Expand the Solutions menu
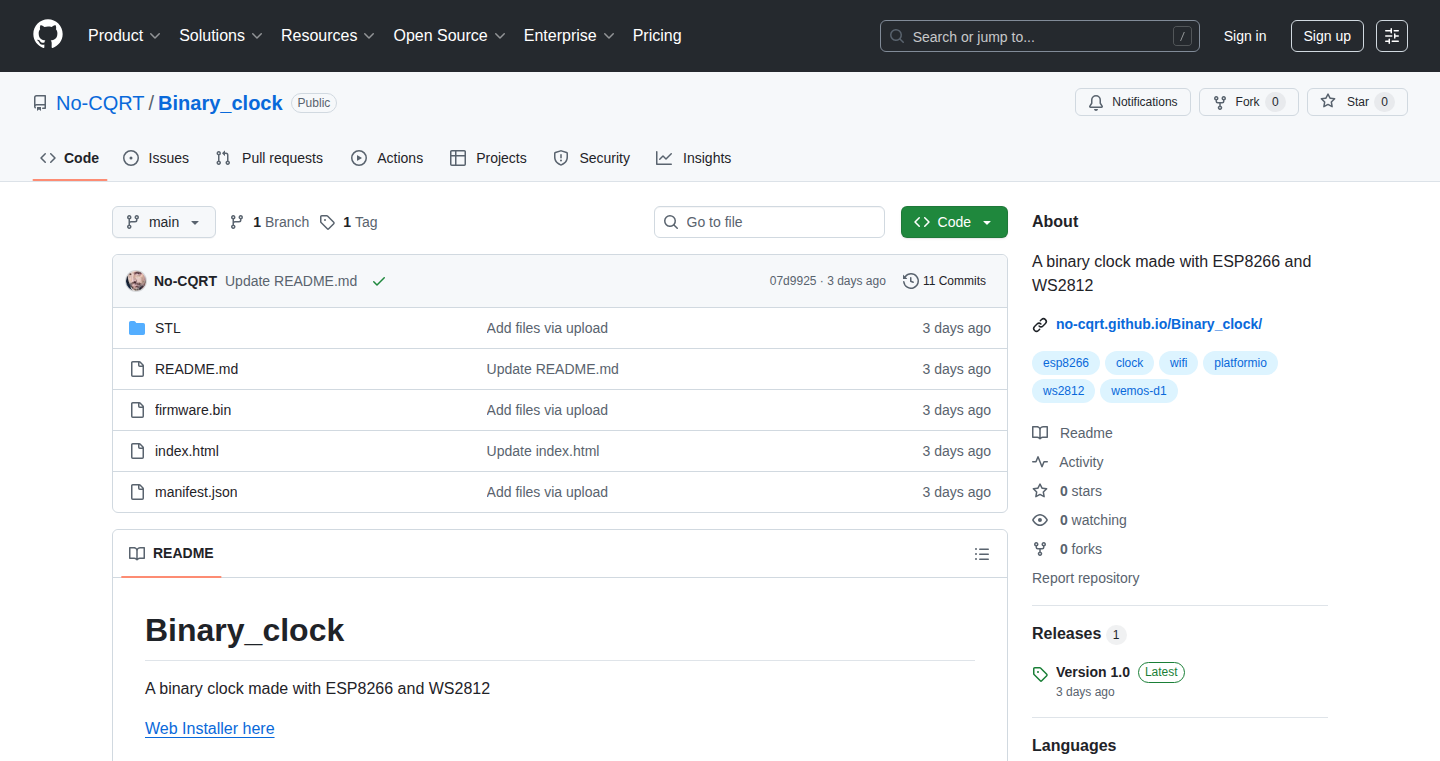Viewport: 1440px width, 761px height. [221, 35]
